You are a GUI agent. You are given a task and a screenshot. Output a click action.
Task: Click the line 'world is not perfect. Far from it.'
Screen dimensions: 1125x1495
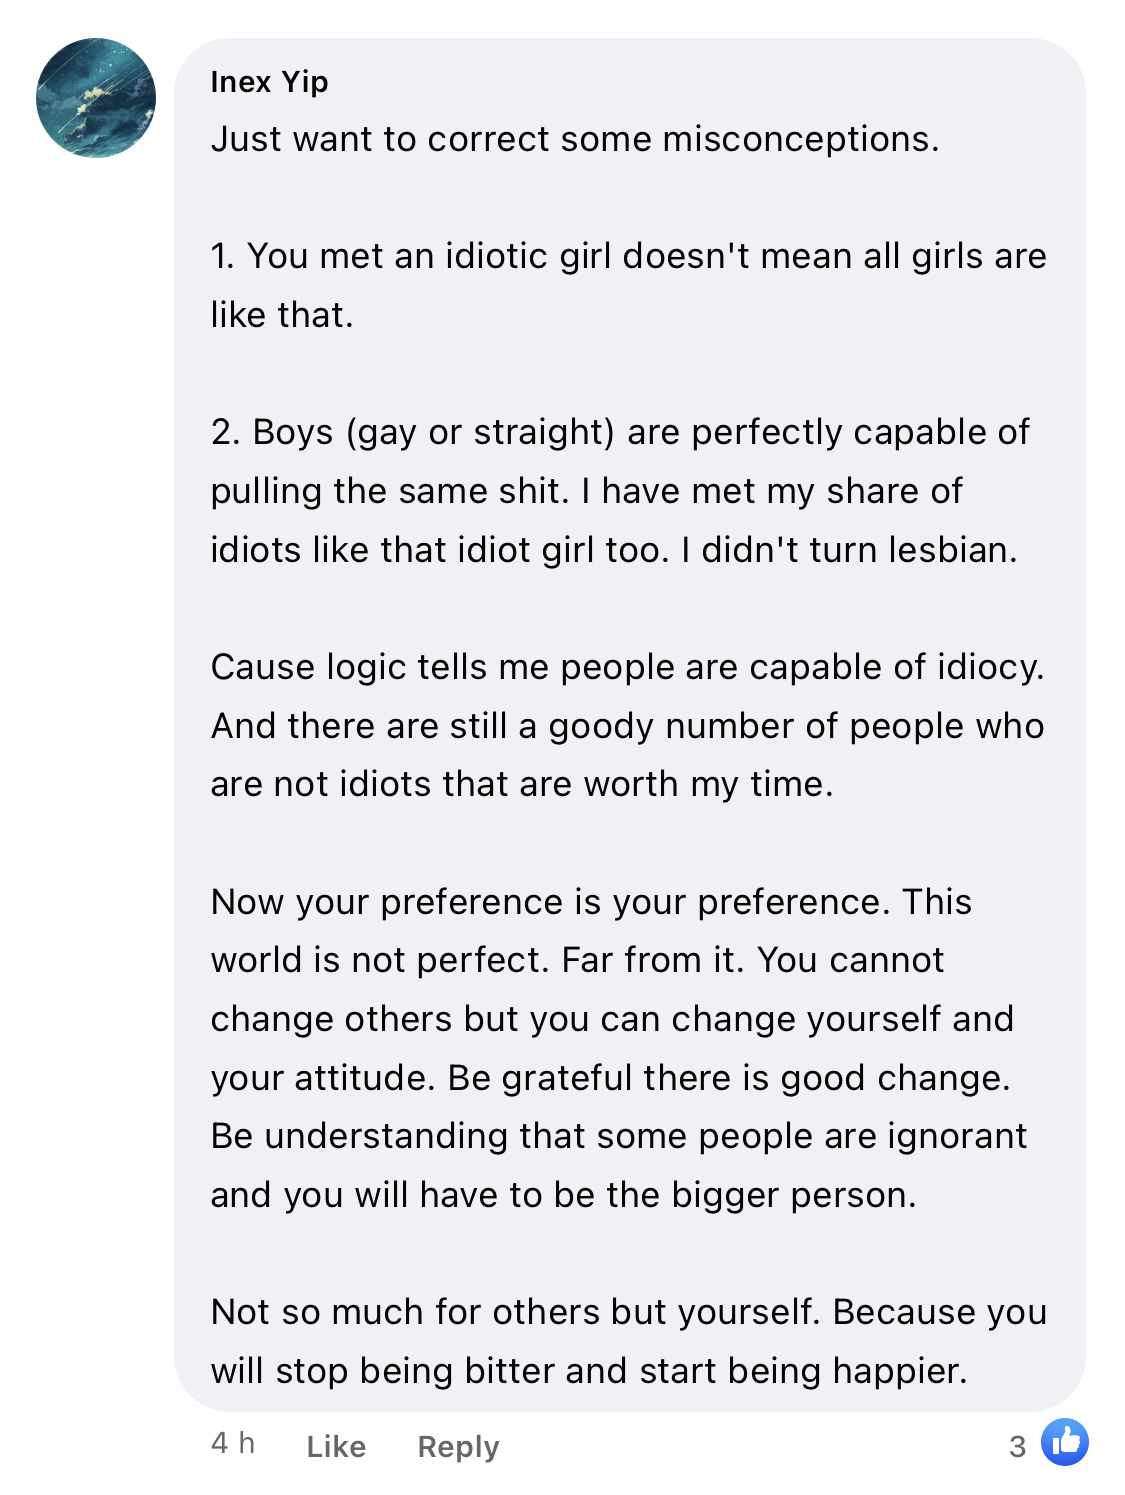[x=577, y=960]
